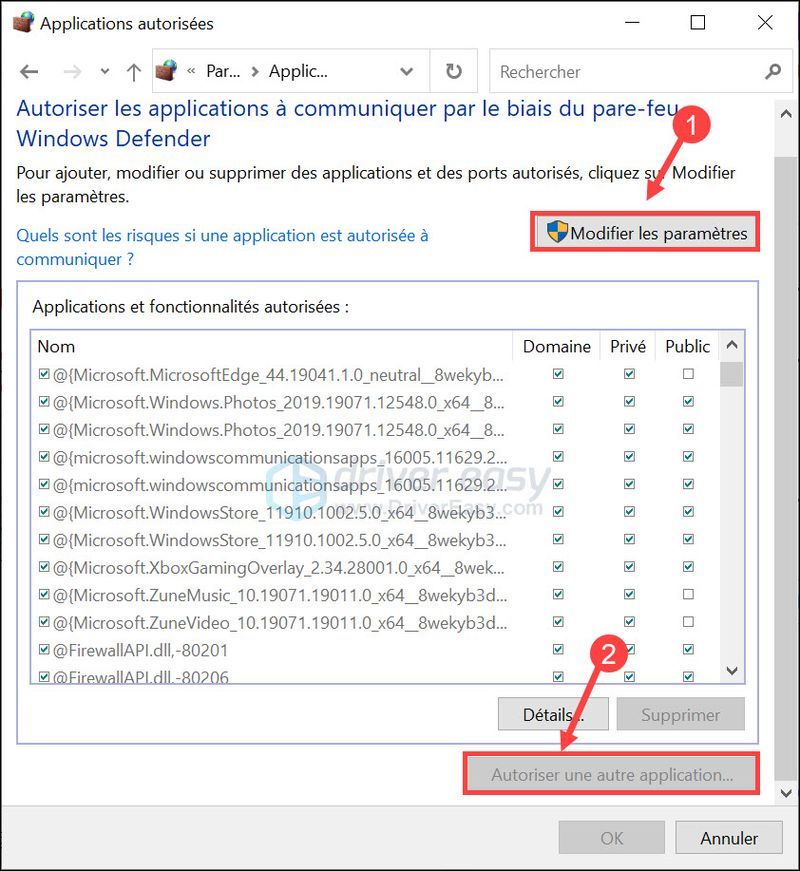
Task: Uncheck the @FirewallAPI.dll,-80201 name checkbox
Action: [44, 649]
